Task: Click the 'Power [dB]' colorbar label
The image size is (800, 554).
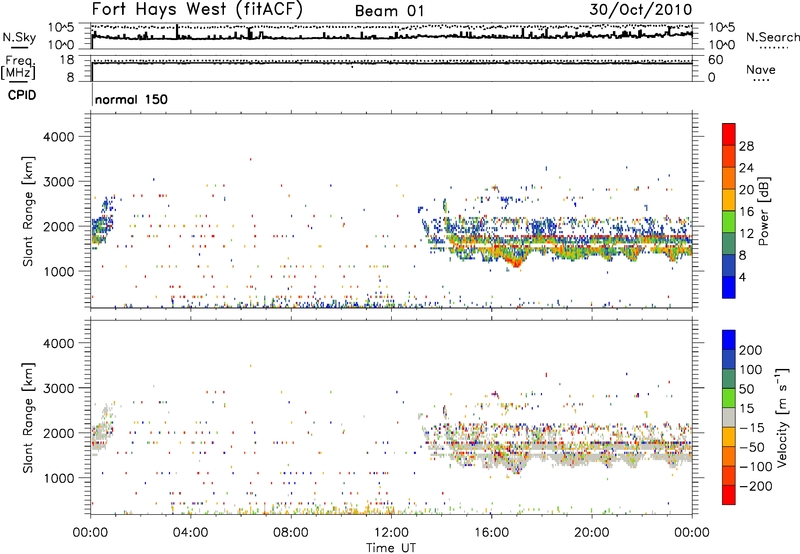Action: [x=763, y=211]
